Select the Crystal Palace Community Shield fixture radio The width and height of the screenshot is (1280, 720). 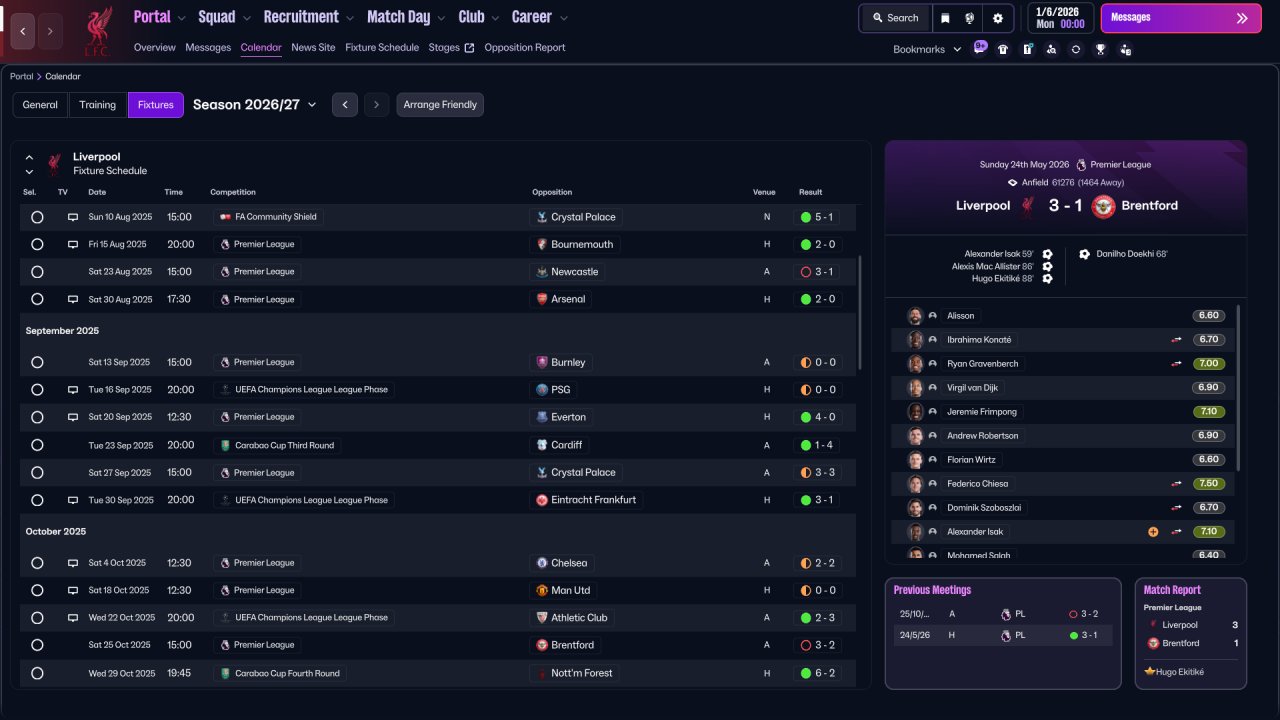coord(37,217)
